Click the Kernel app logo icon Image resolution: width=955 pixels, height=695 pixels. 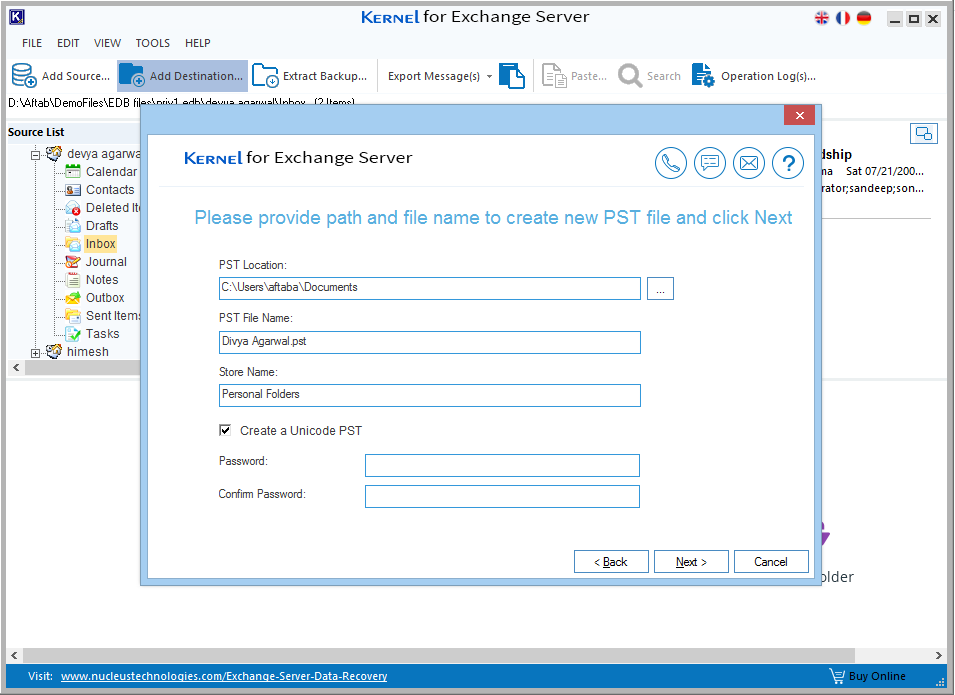16,18
